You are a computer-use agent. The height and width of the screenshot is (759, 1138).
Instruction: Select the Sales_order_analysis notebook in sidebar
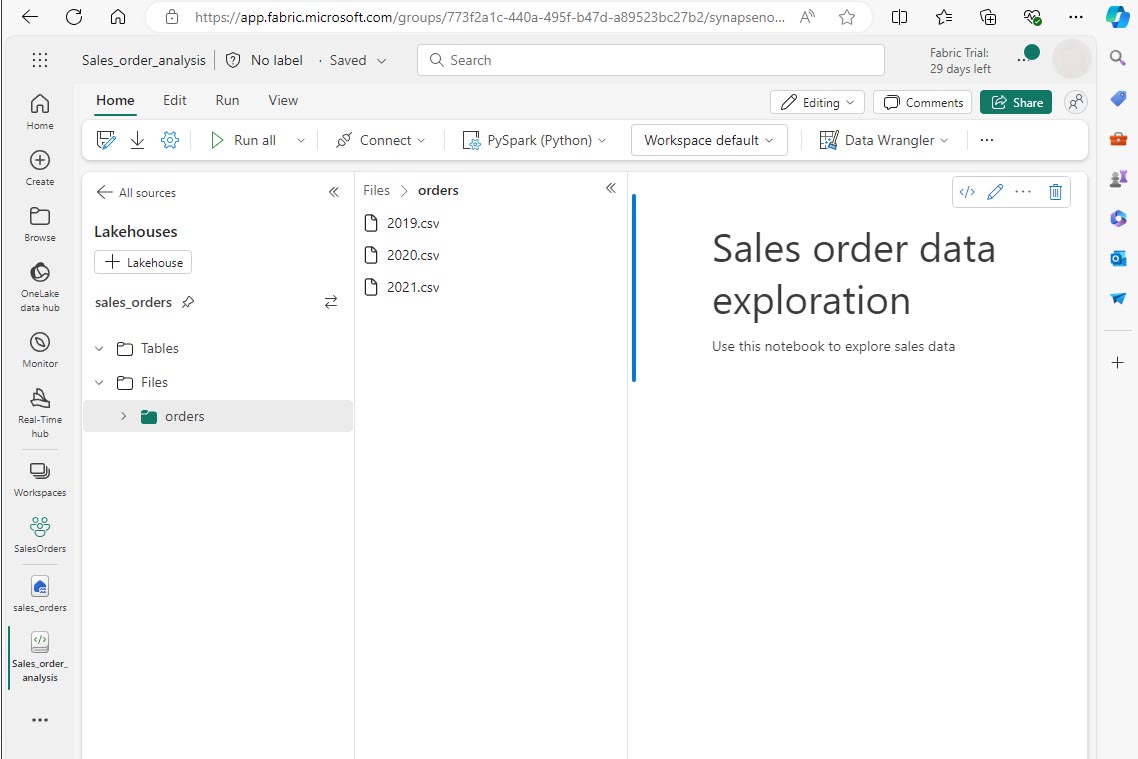coord(40,657)
